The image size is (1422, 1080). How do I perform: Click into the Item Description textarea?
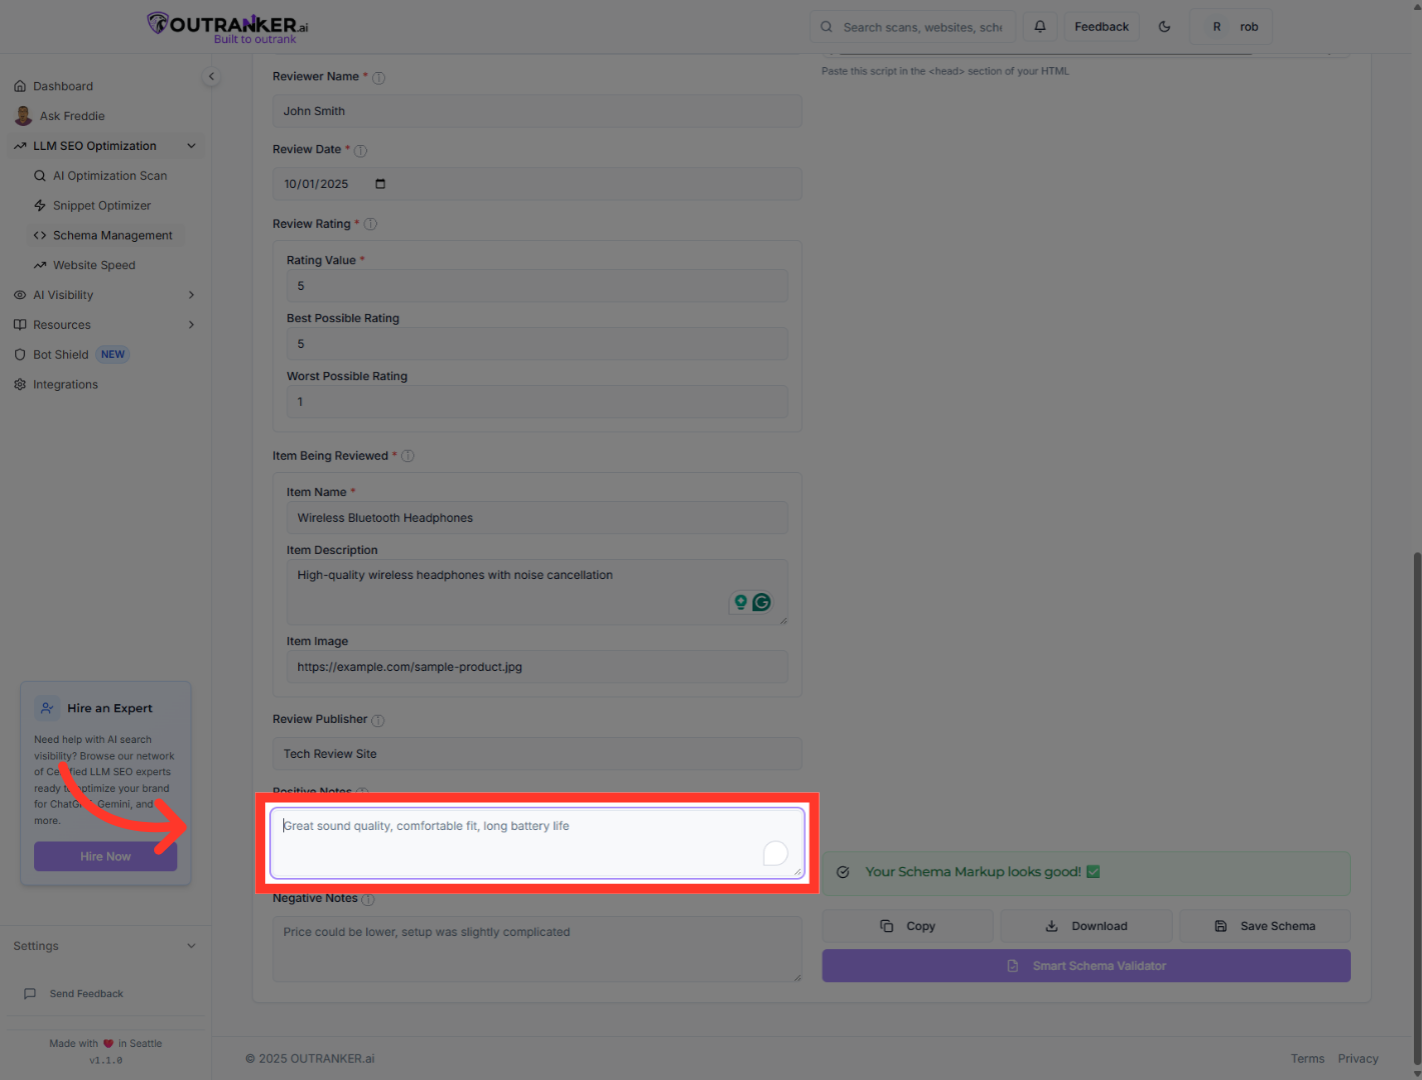(x=537, y=592)
